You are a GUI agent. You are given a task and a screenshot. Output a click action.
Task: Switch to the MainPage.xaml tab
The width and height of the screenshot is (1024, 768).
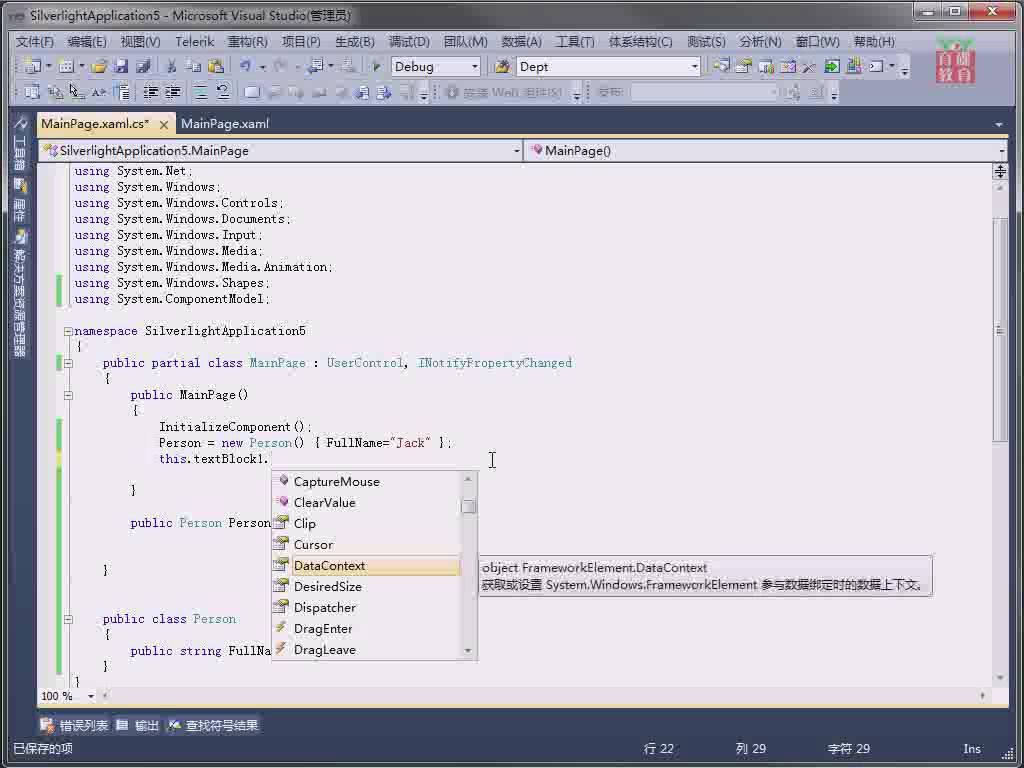(225, 123)
